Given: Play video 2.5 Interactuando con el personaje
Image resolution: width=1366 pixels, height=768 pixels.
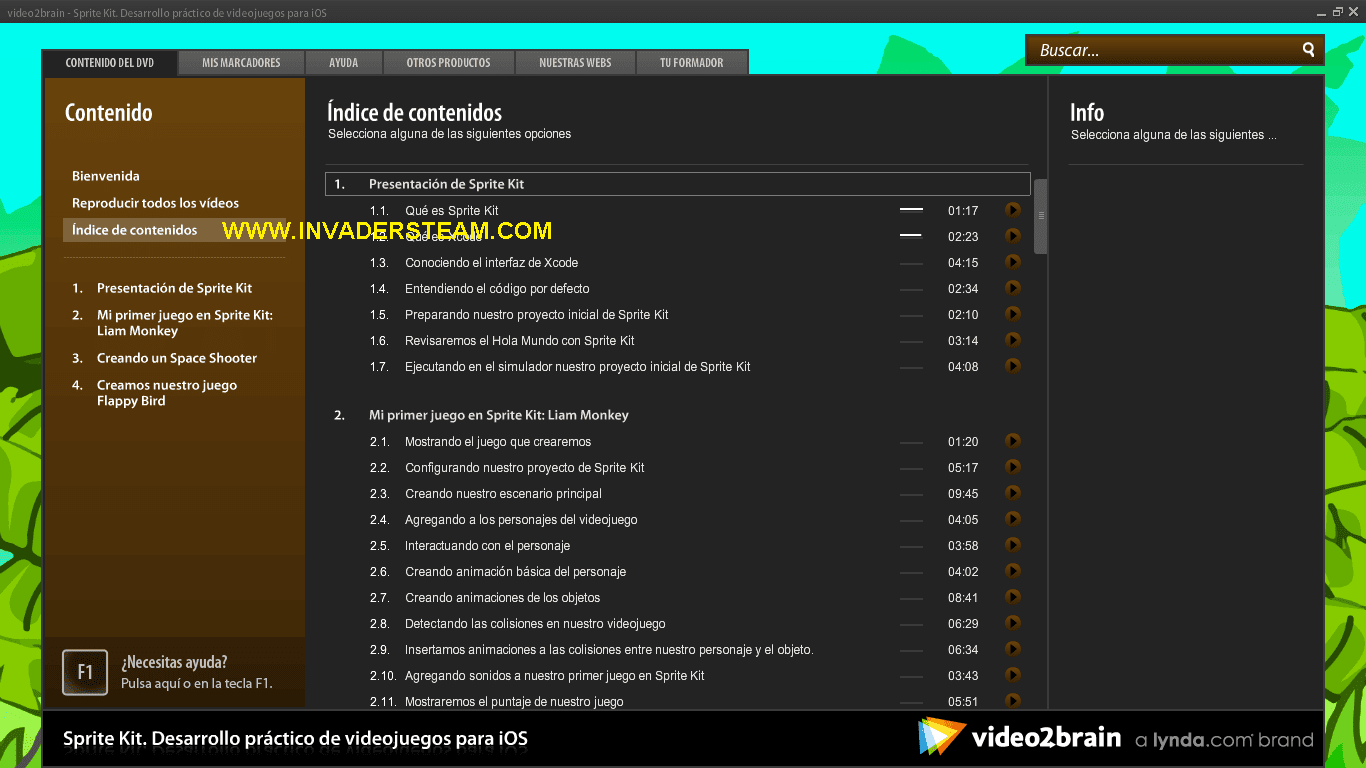Looking at the screenshot, I should (1013, 545).
